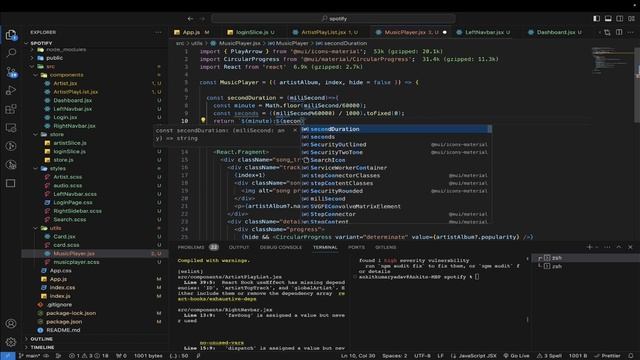Select the 'milliSecond' autocomplete suggestion
The width and height of the screenshot is (640, 360).
tap(396, 199)
